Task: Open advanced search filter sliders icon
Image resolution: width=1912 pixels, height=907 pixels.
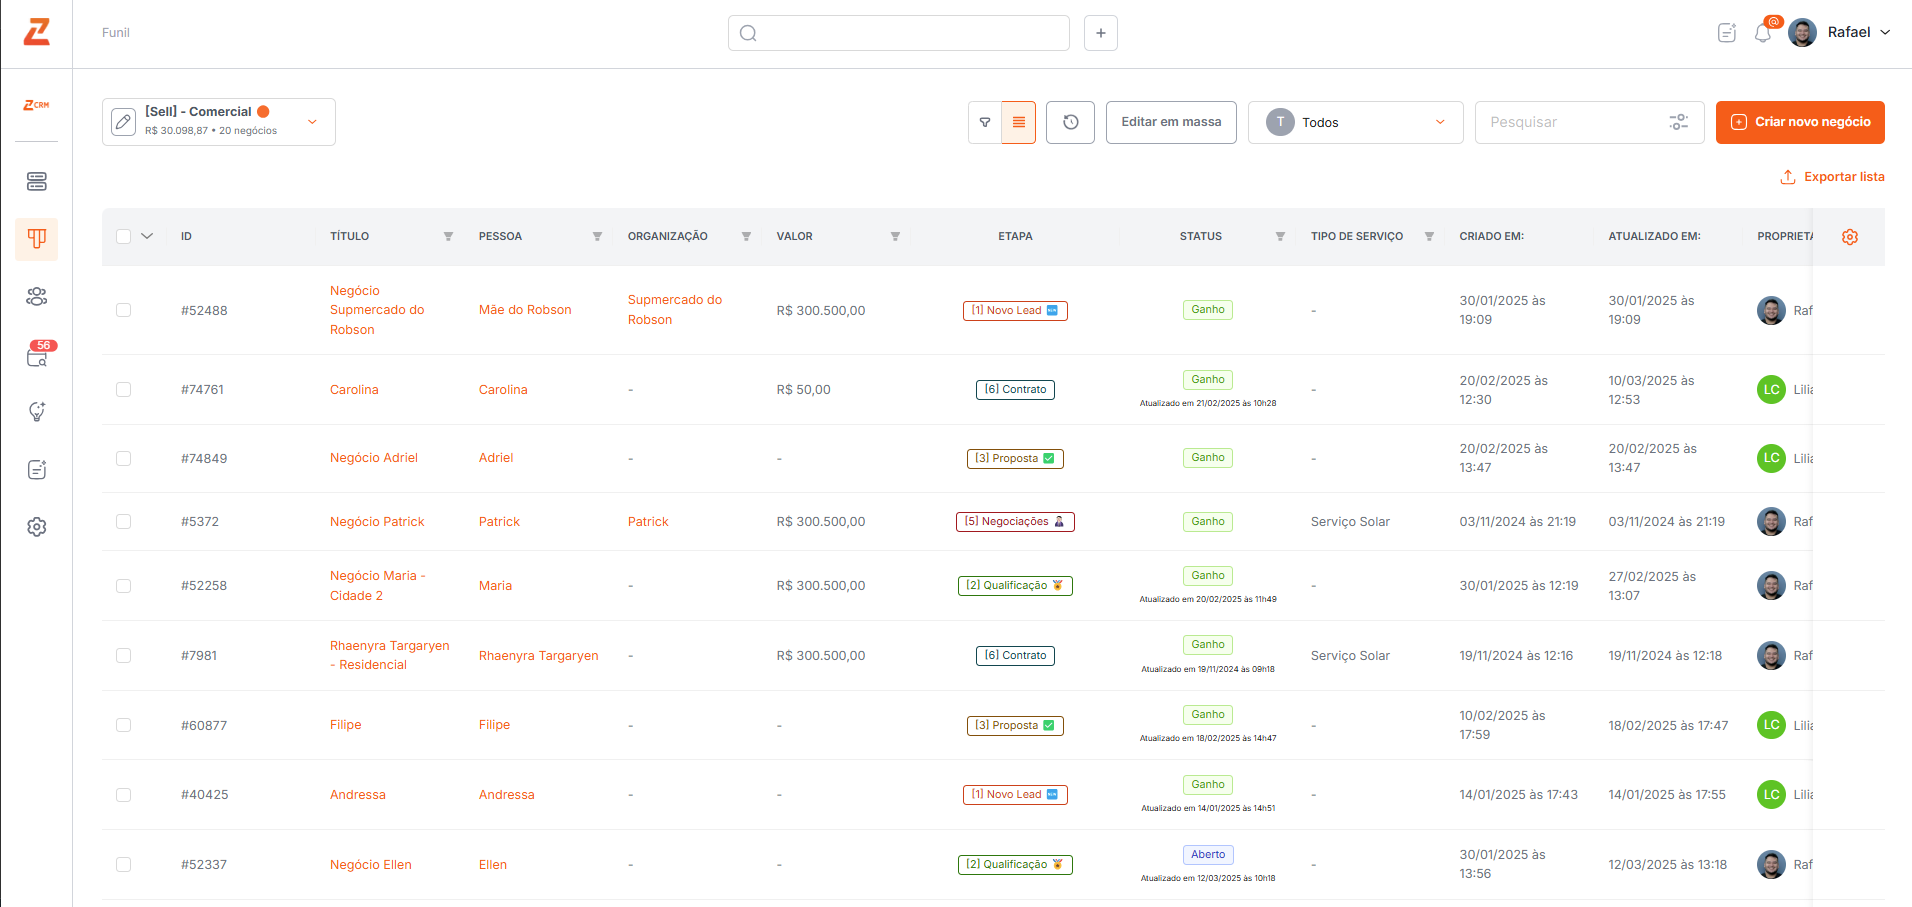Action: [1679, 122]
